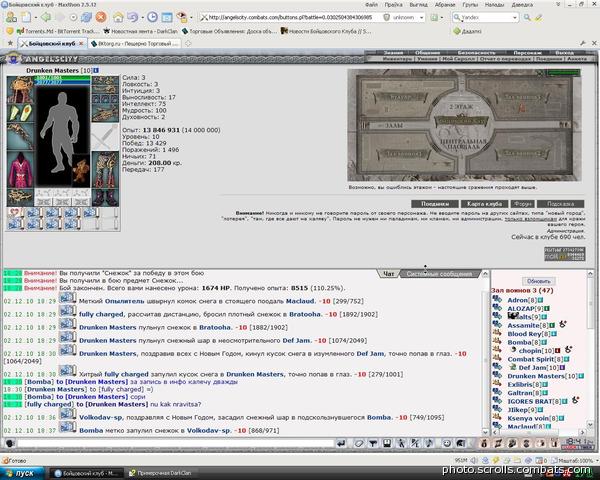Switch to Примерочная DarkClan taskbar window
Image resolution: width=600 pixels, height=480 pixels.
[161, 473]
